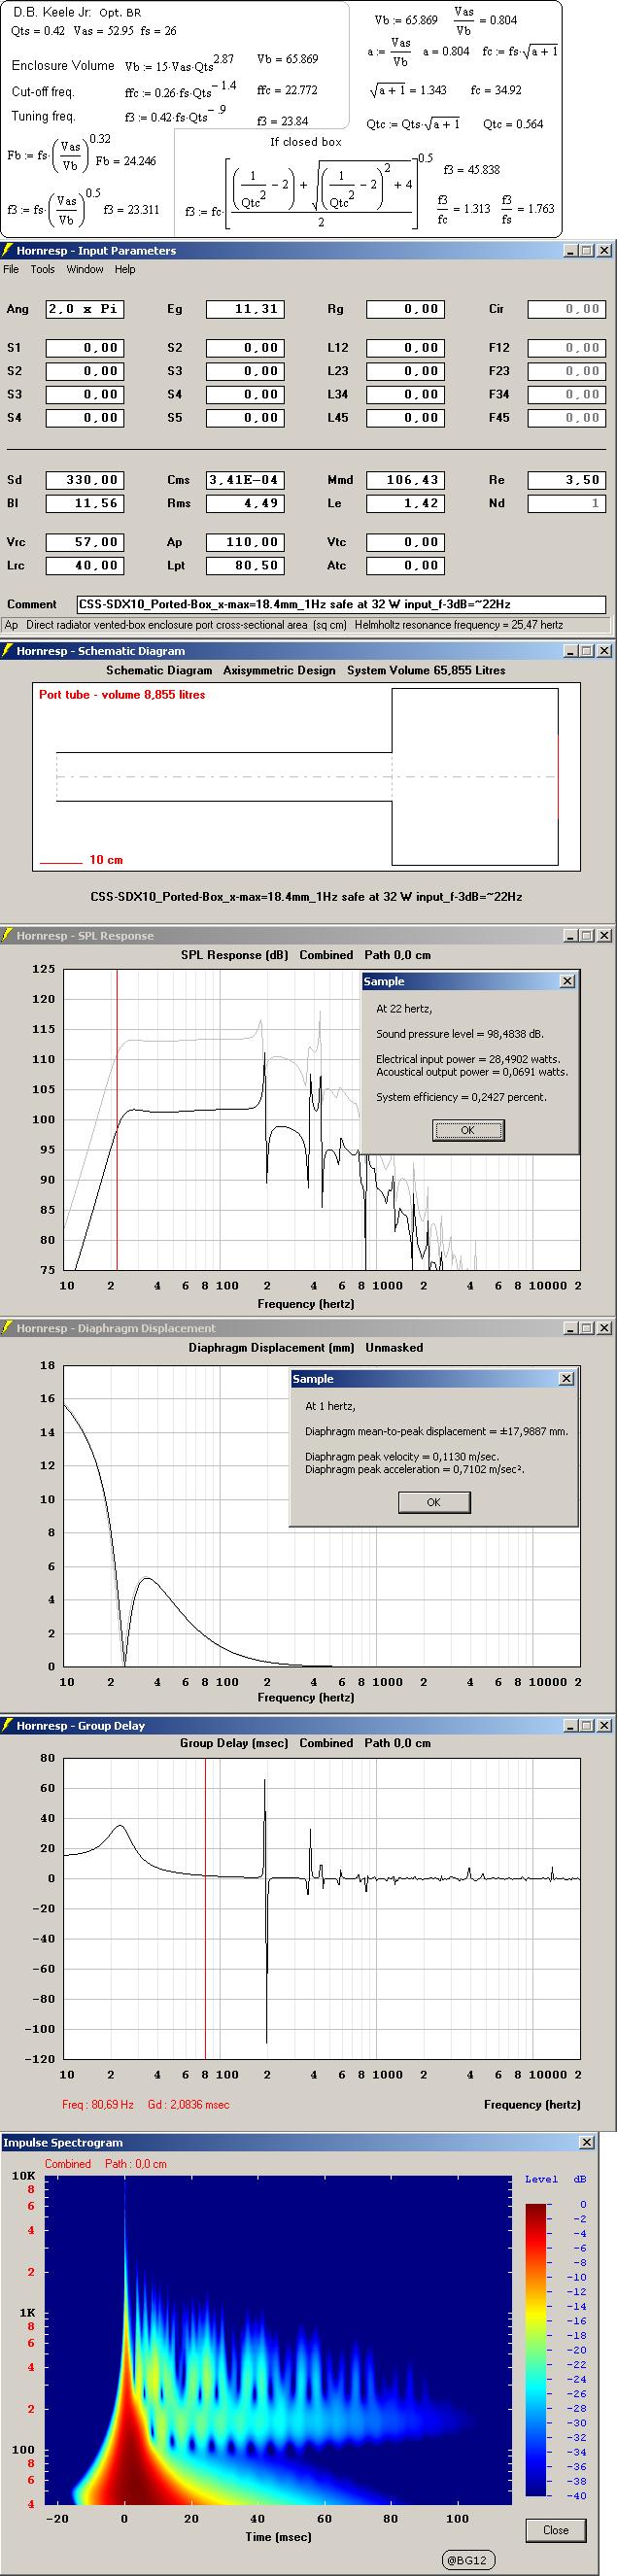
Task: Open the Help menu
Action: [125, 269]
